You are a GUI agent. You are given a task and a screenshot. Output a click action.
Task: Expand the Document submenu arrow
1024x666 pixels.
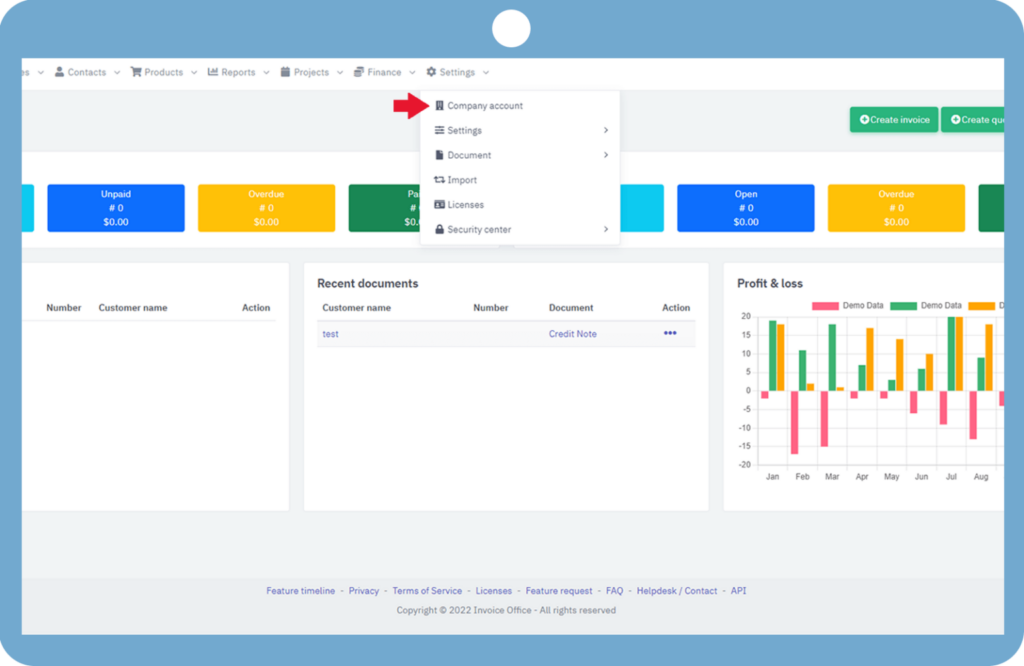606,155
